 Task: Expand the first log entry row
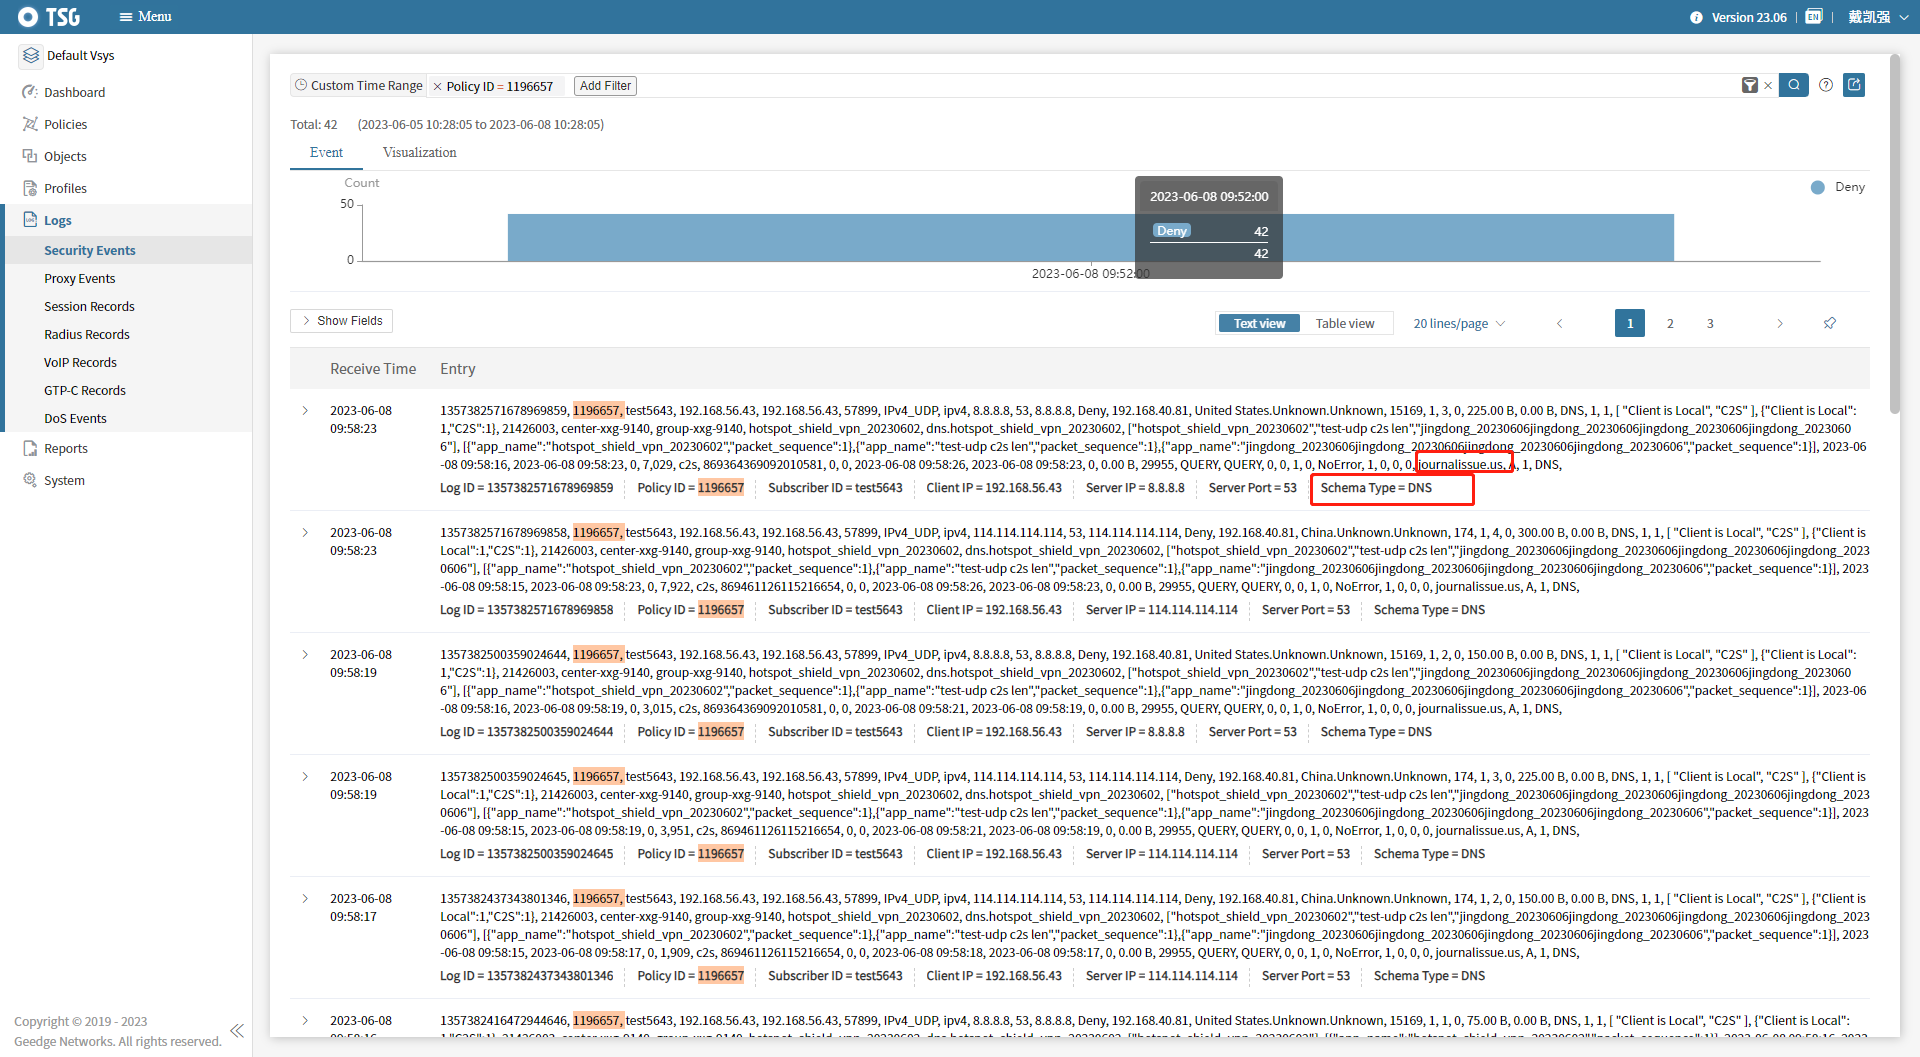pyautogui.click(x=306, y=411)
